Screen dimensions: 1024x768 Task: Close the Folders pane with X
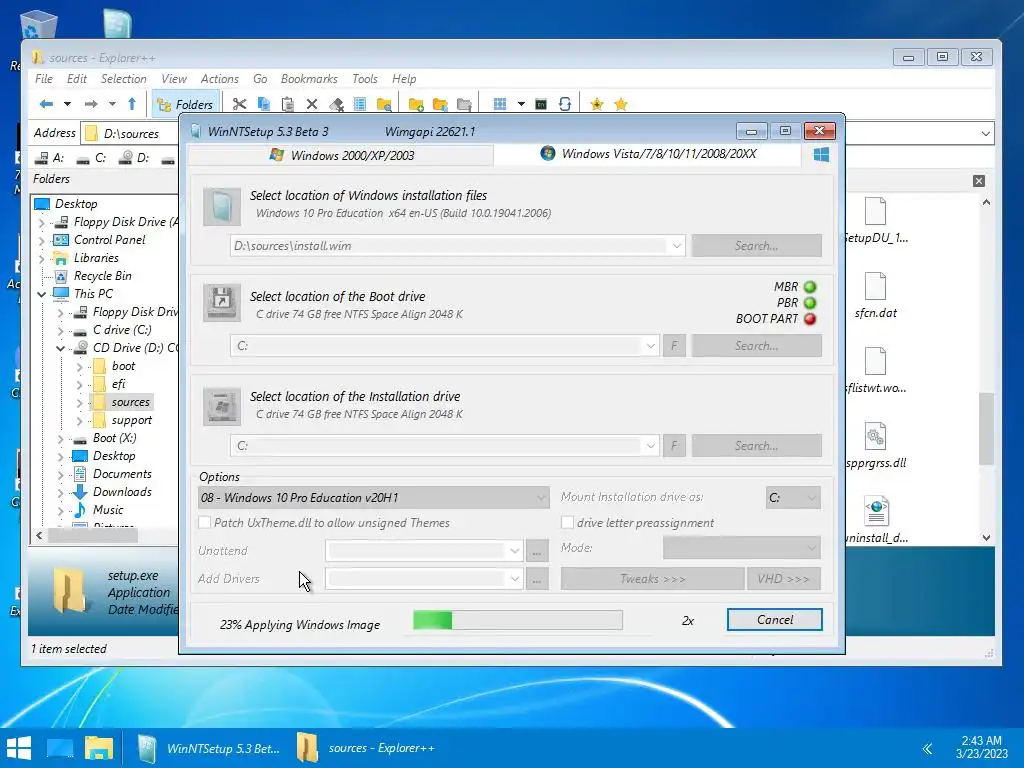pyautogui.click(x=978, y=181)
